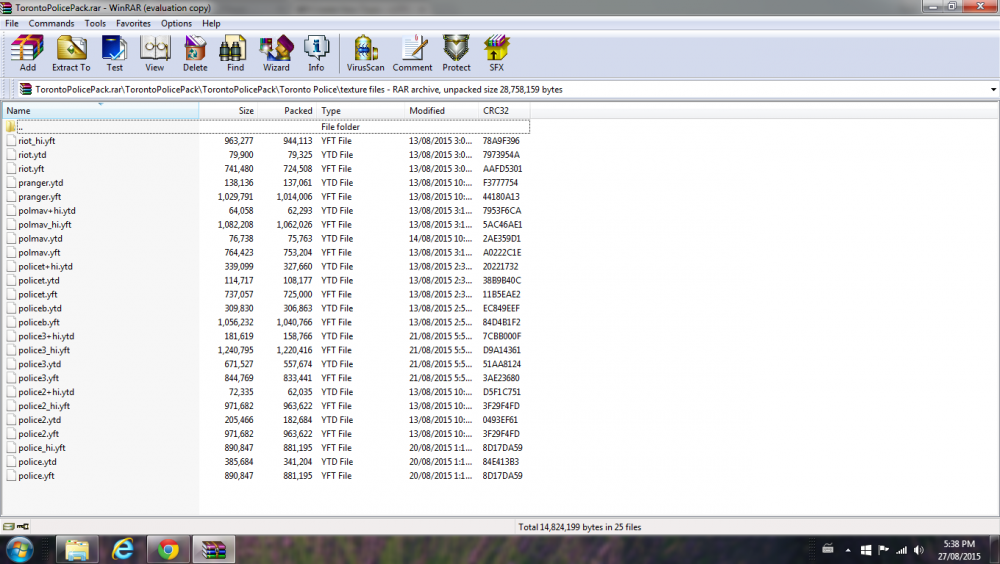The height and width of the screenshot is (564, 1000).
Task: Select file police2+hi.ytd
Action: click(x=46, y=392)
